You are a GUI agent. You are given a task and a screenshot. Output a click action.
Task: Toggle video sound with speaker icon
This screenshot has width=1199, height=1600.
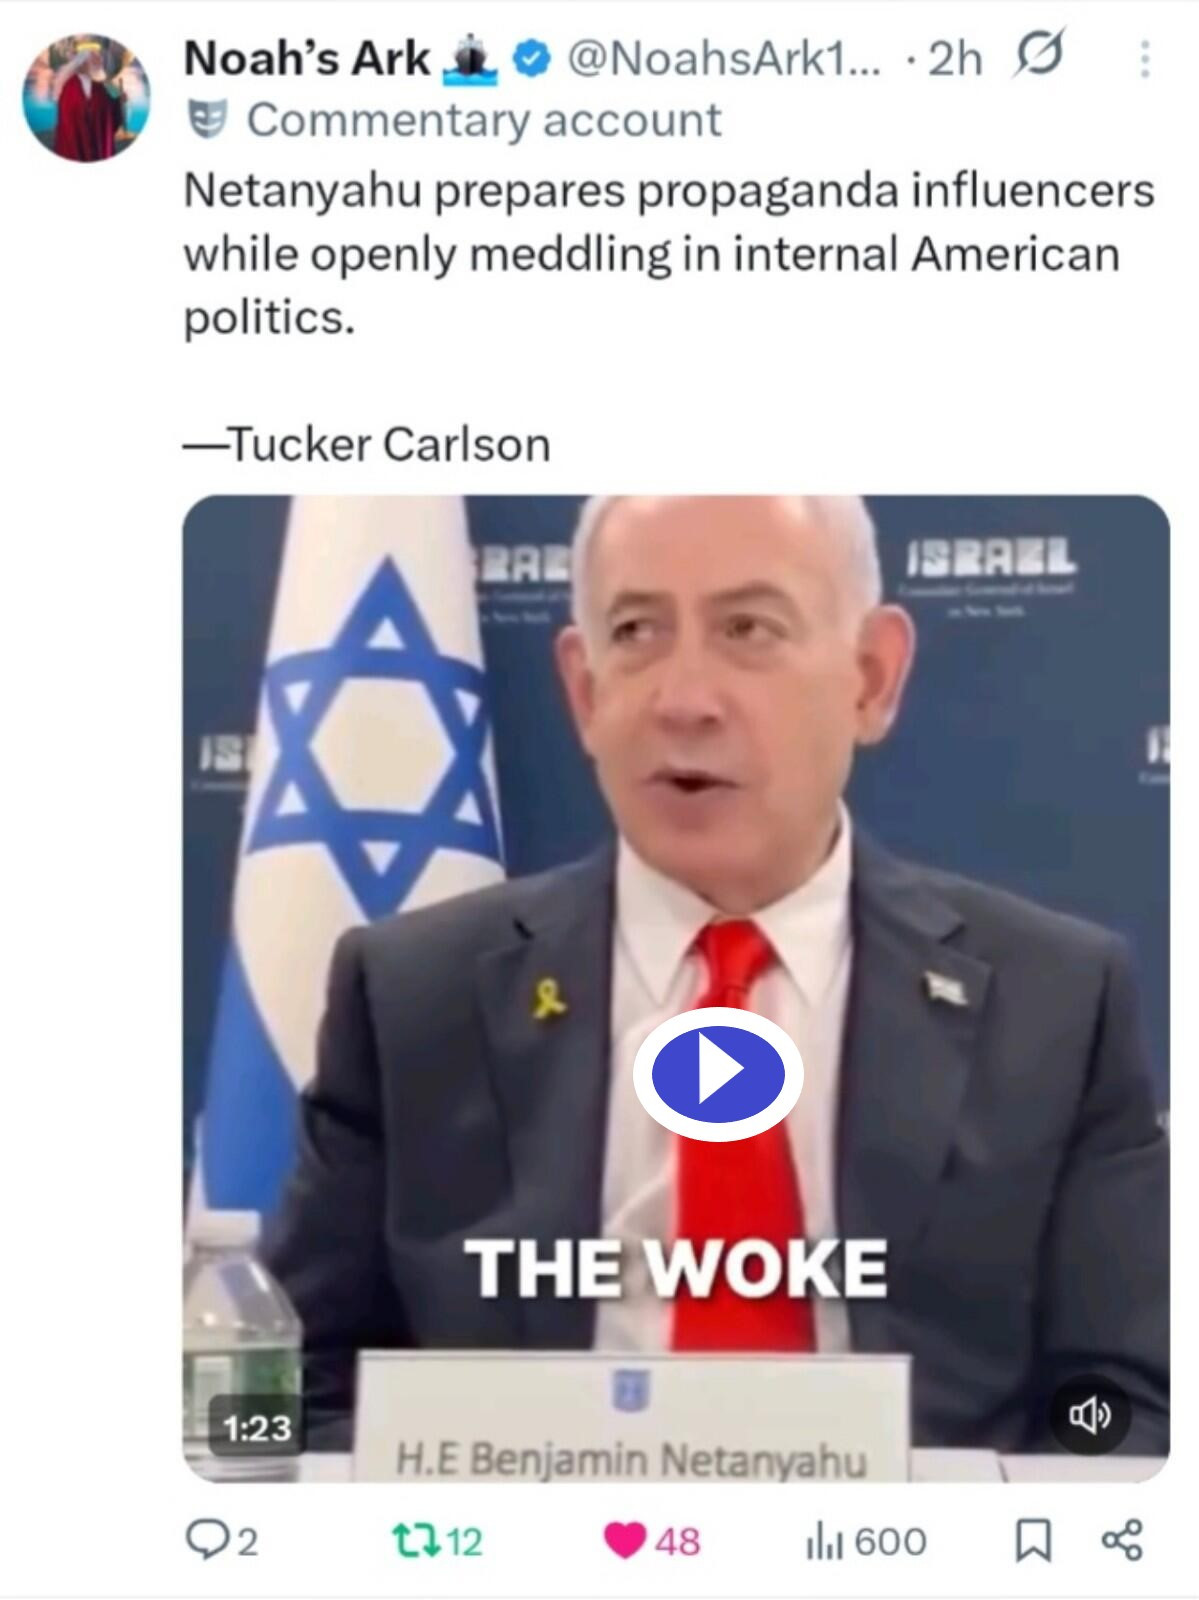(1089, 1415)
